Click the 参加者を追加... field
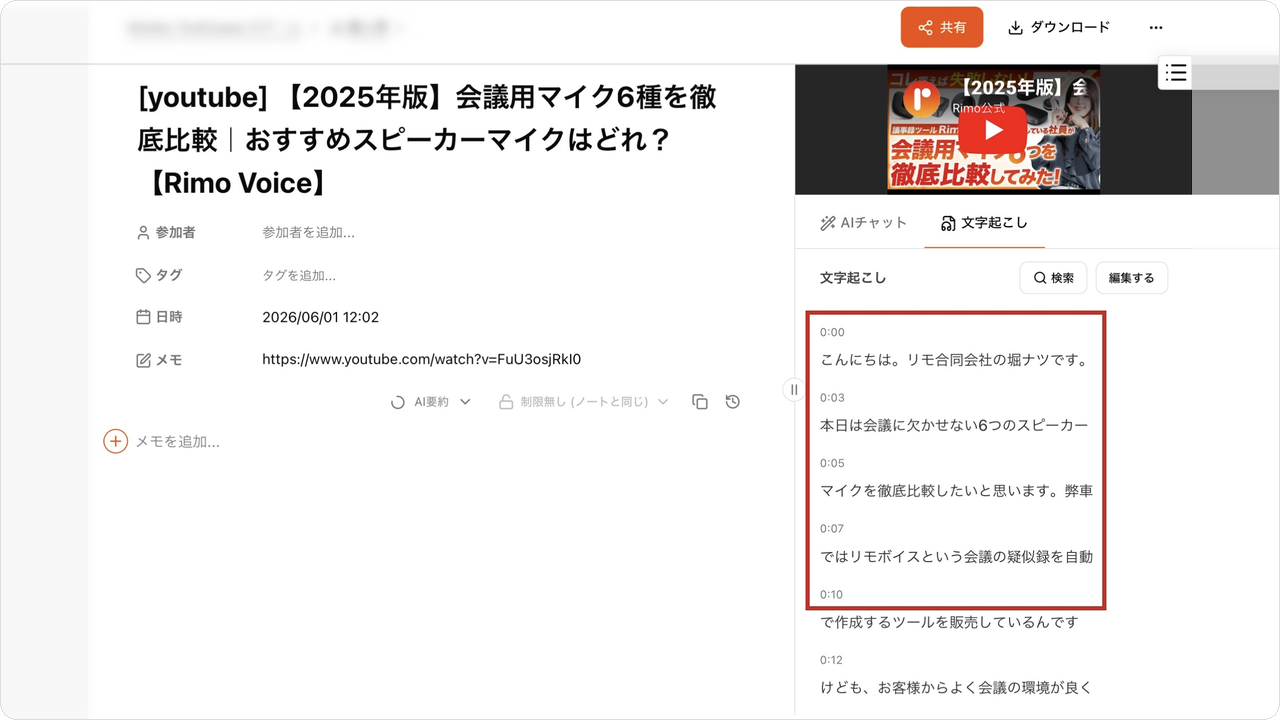The height and width of the screenshot is (720, 1280). coord(308,232)
